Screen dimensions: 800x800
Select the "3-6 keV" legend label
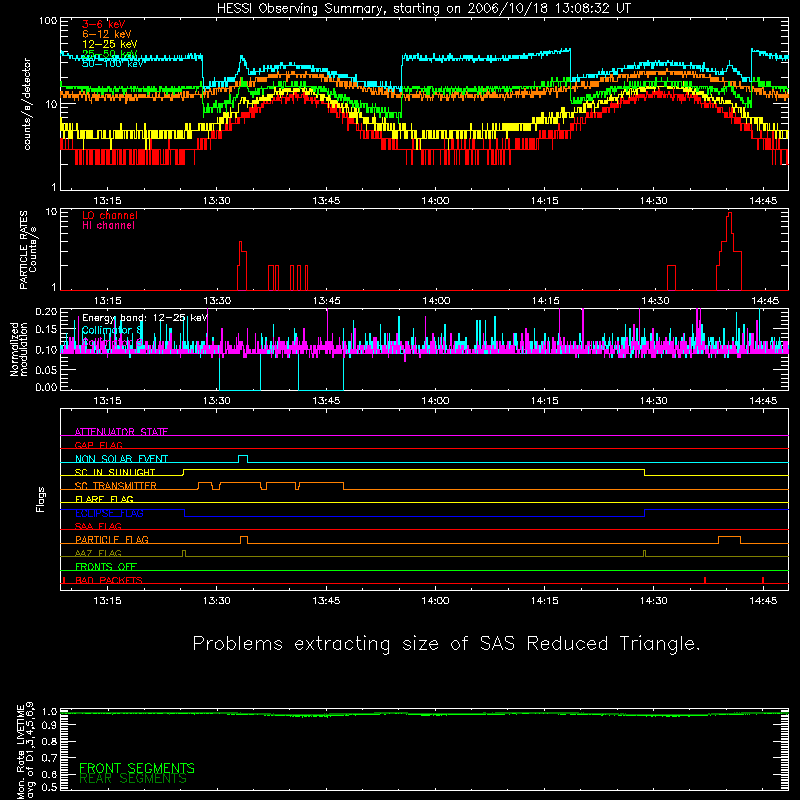click(104, 24)
